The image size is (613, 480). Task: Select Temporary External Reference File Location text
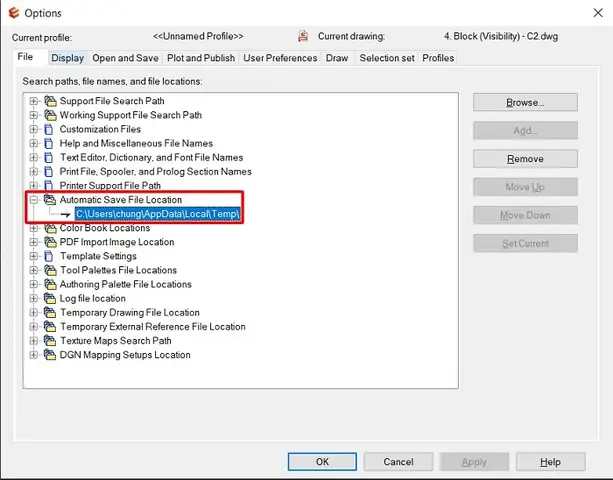click(x=152, y=326)
